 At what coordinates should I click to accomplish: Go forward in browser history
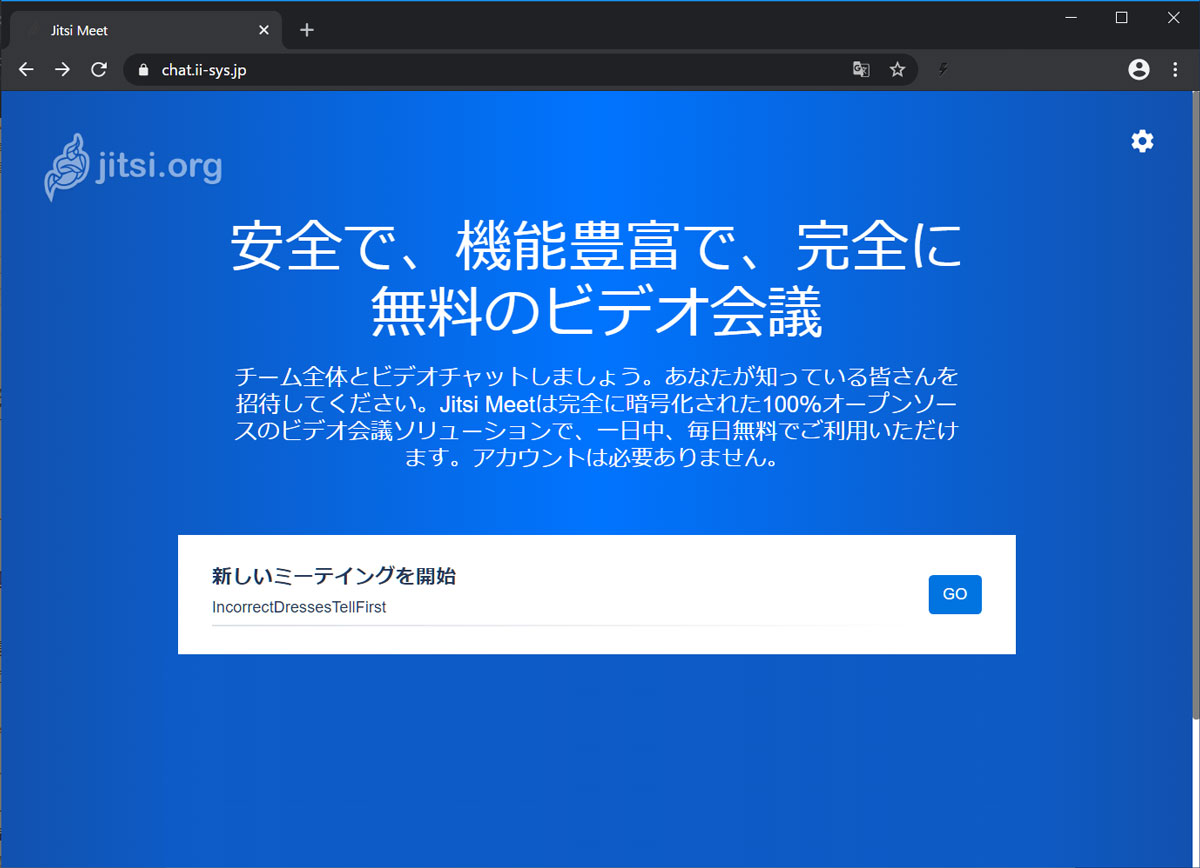coord(62,70)
